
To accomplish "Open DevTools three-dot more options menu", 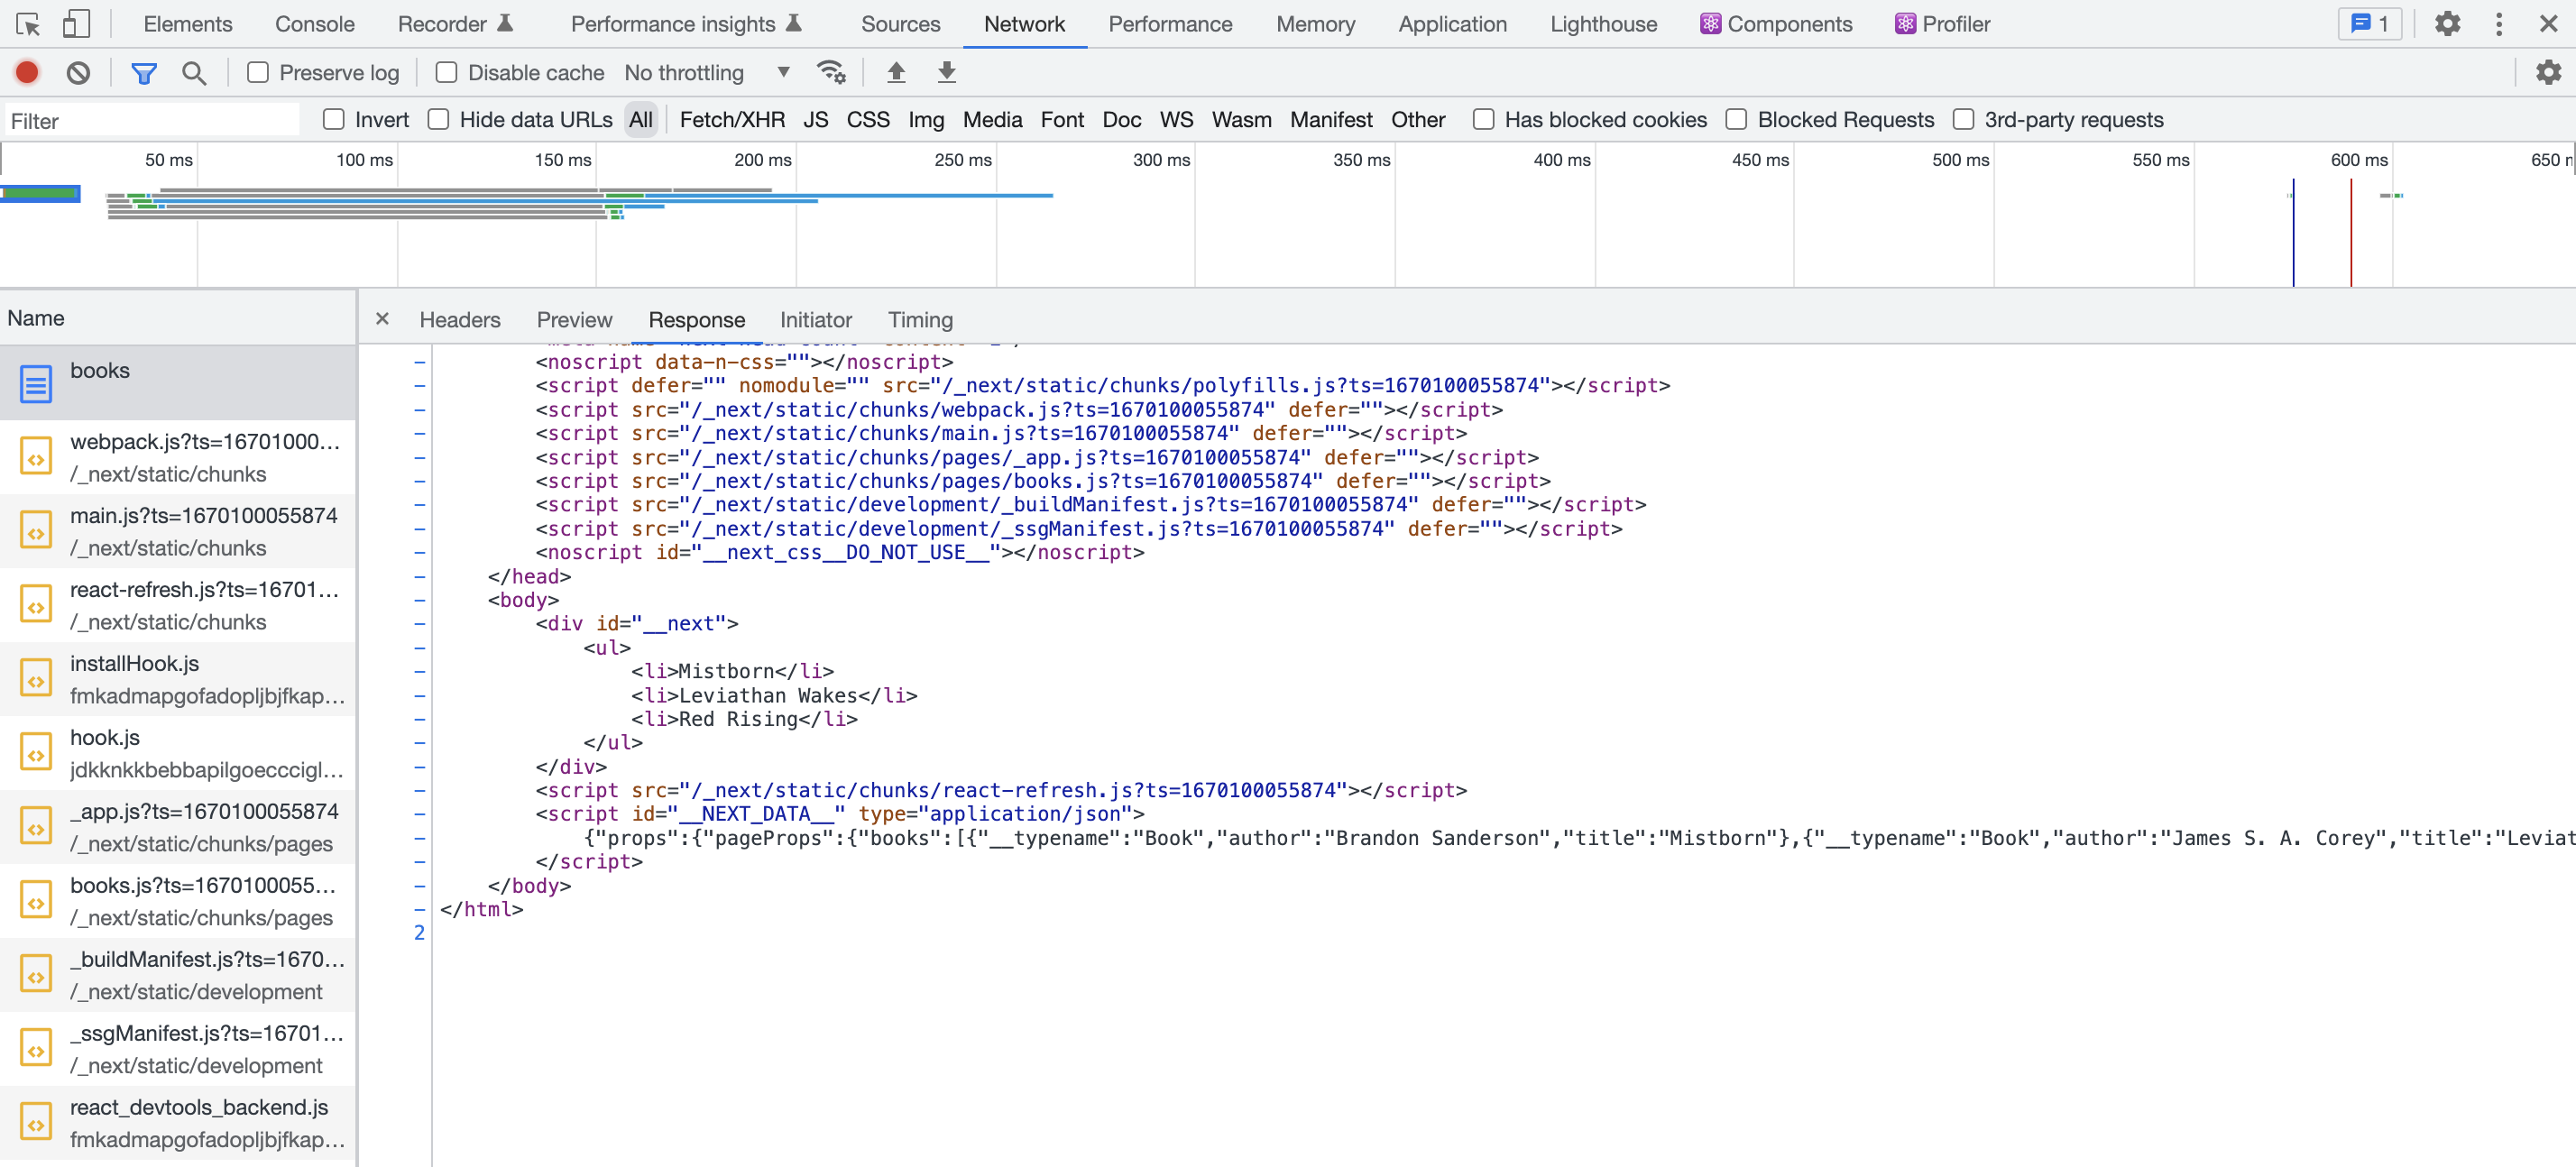I will 2498,24.
